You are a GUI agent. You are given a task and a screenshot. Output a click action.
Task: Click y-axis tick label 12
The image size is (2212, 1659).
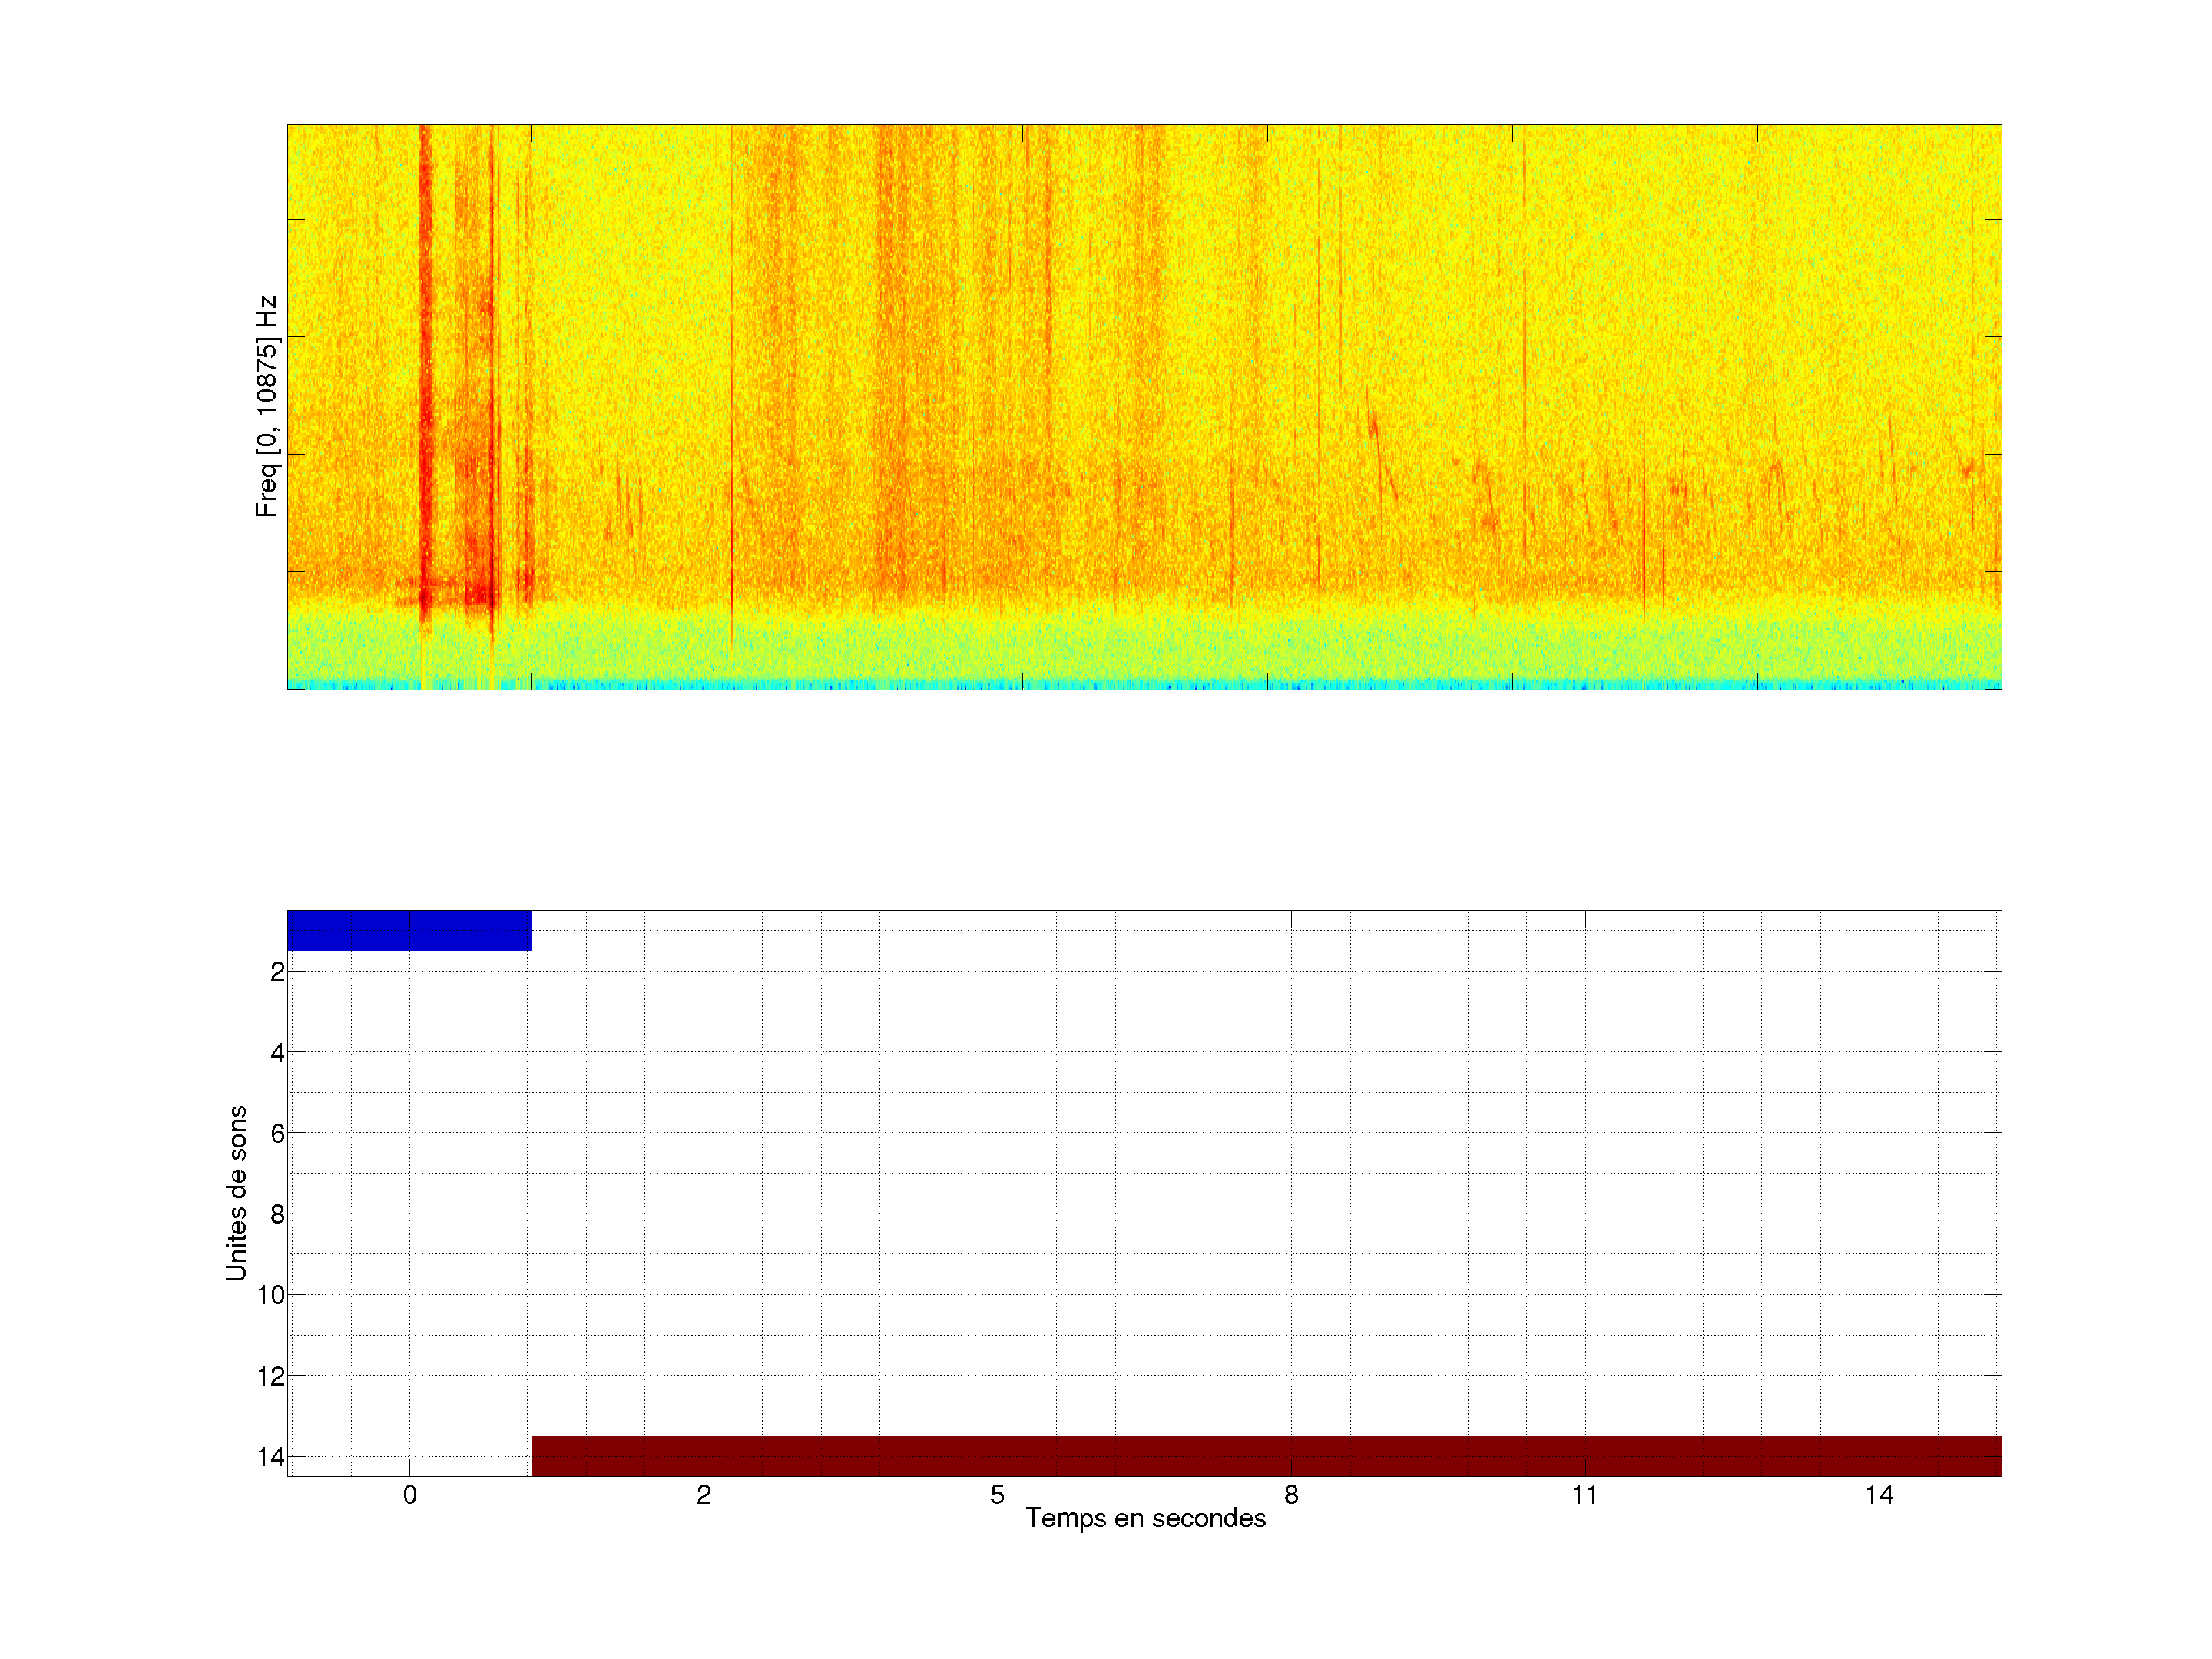(x=271, y=1377)
